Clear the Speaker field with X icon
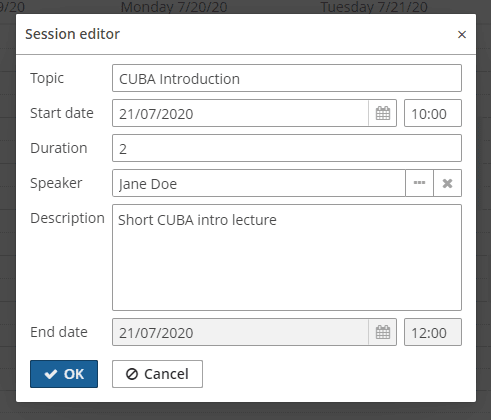This screenshot has height=420, width=491. [x=447, y=183]
